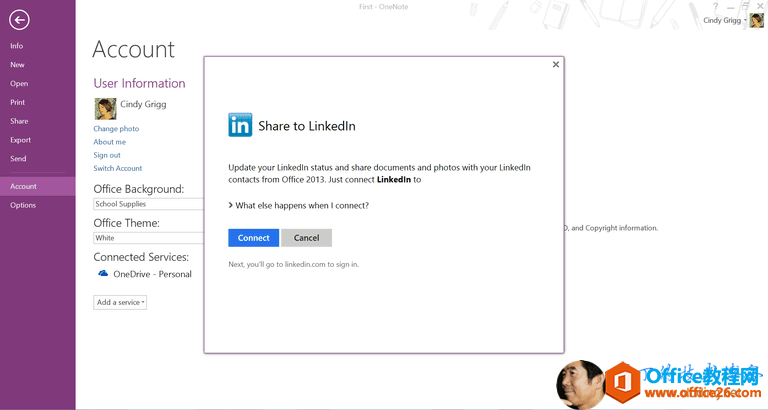Open the About me link
Viewport: 768px width, 410px height.
click(110, 142)
